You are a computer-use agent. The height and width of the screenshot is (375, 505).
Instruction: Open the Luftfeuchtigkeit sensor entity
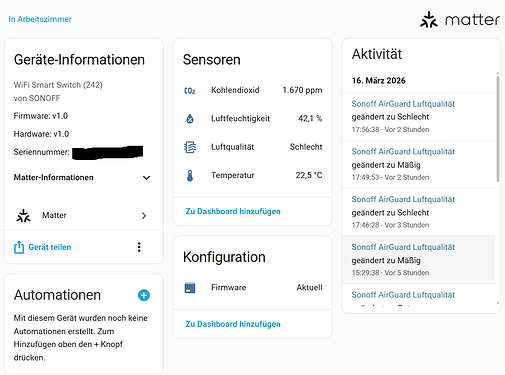coord(253,119)
